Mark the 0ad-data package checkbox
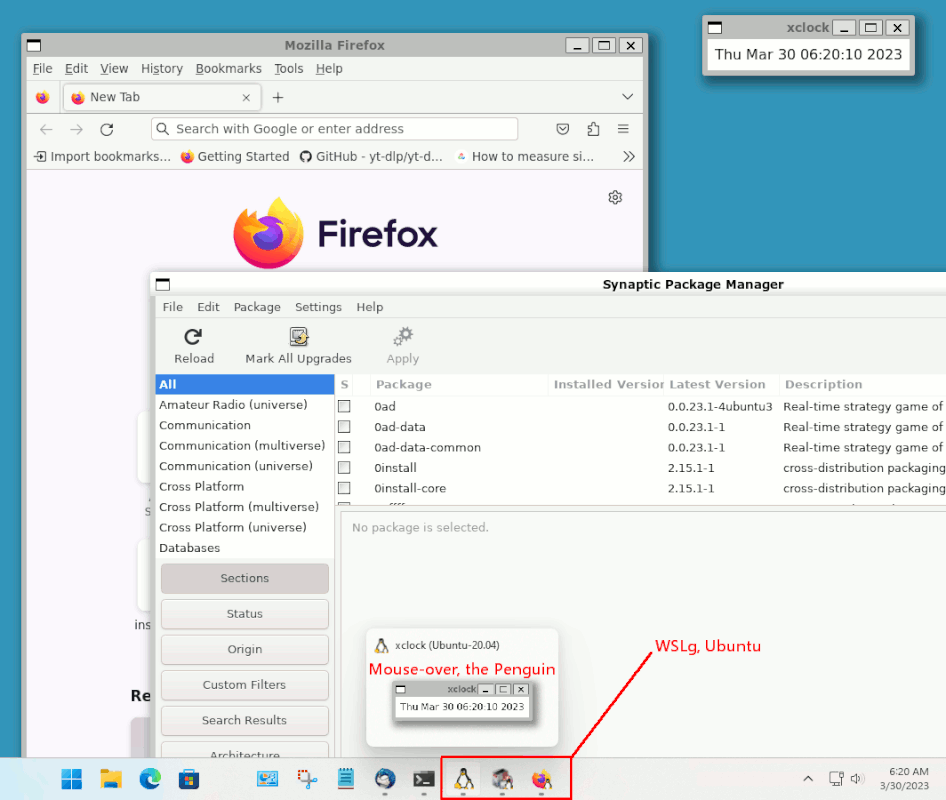This screenshot has width=946, height=800. [344, 427]
